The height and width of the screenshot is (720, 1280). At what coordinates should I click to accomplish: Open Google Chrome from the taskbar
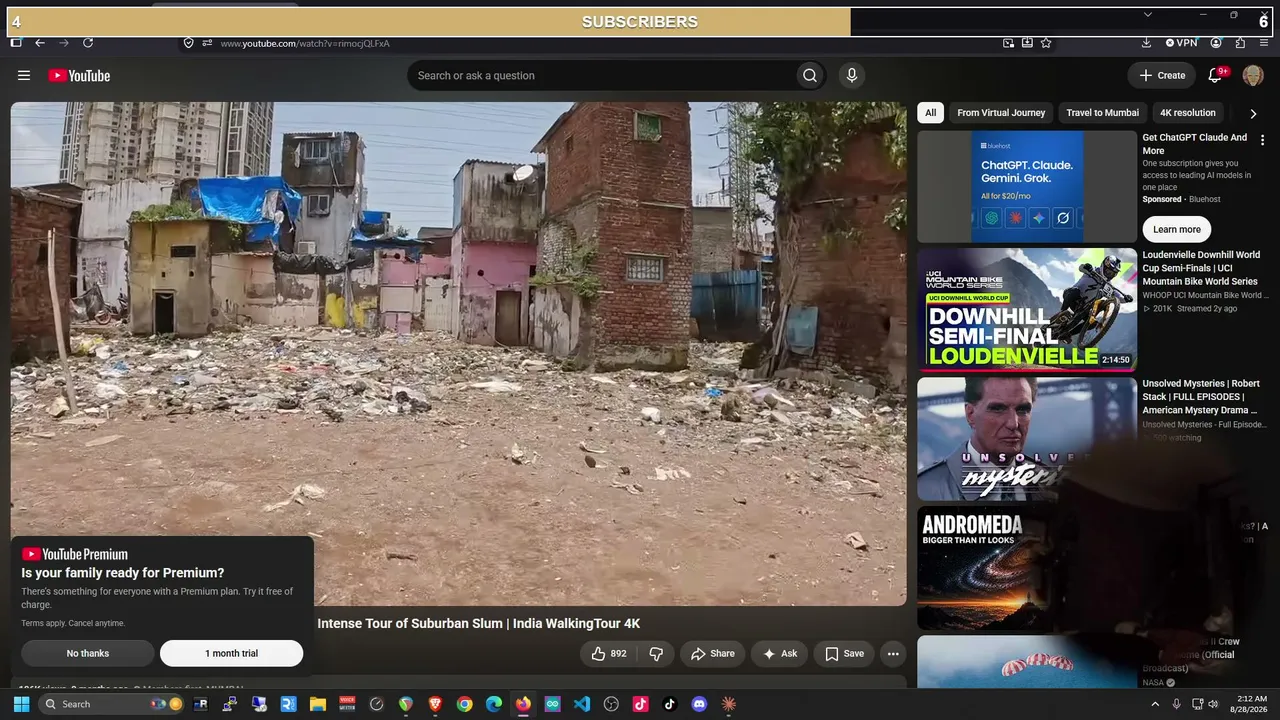[464, 704]
